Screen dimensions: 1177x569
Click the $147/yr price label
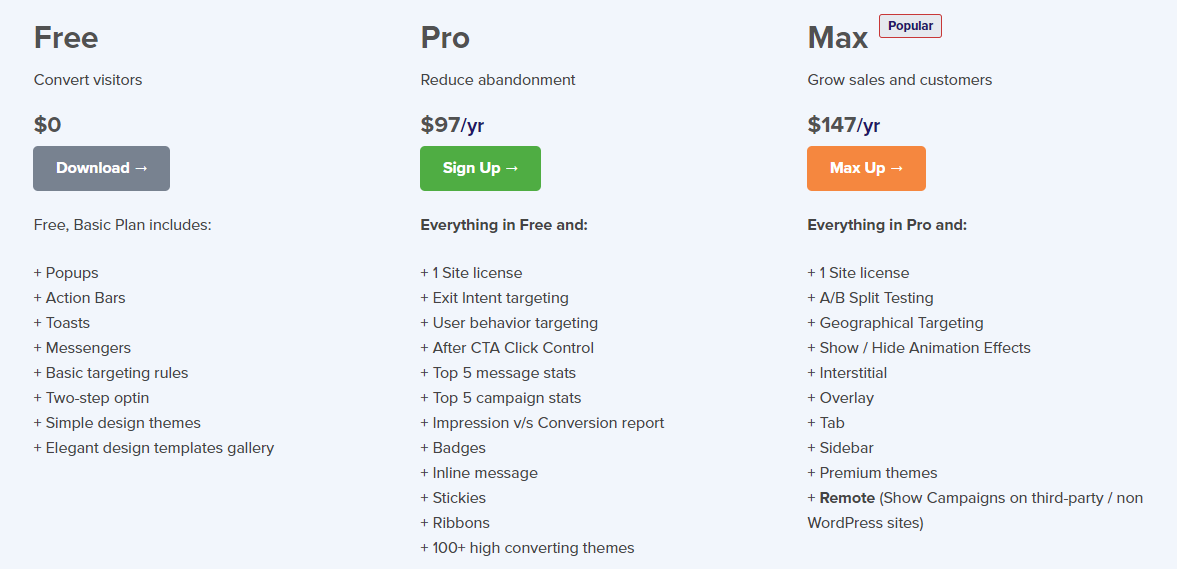tap(843, 125)
